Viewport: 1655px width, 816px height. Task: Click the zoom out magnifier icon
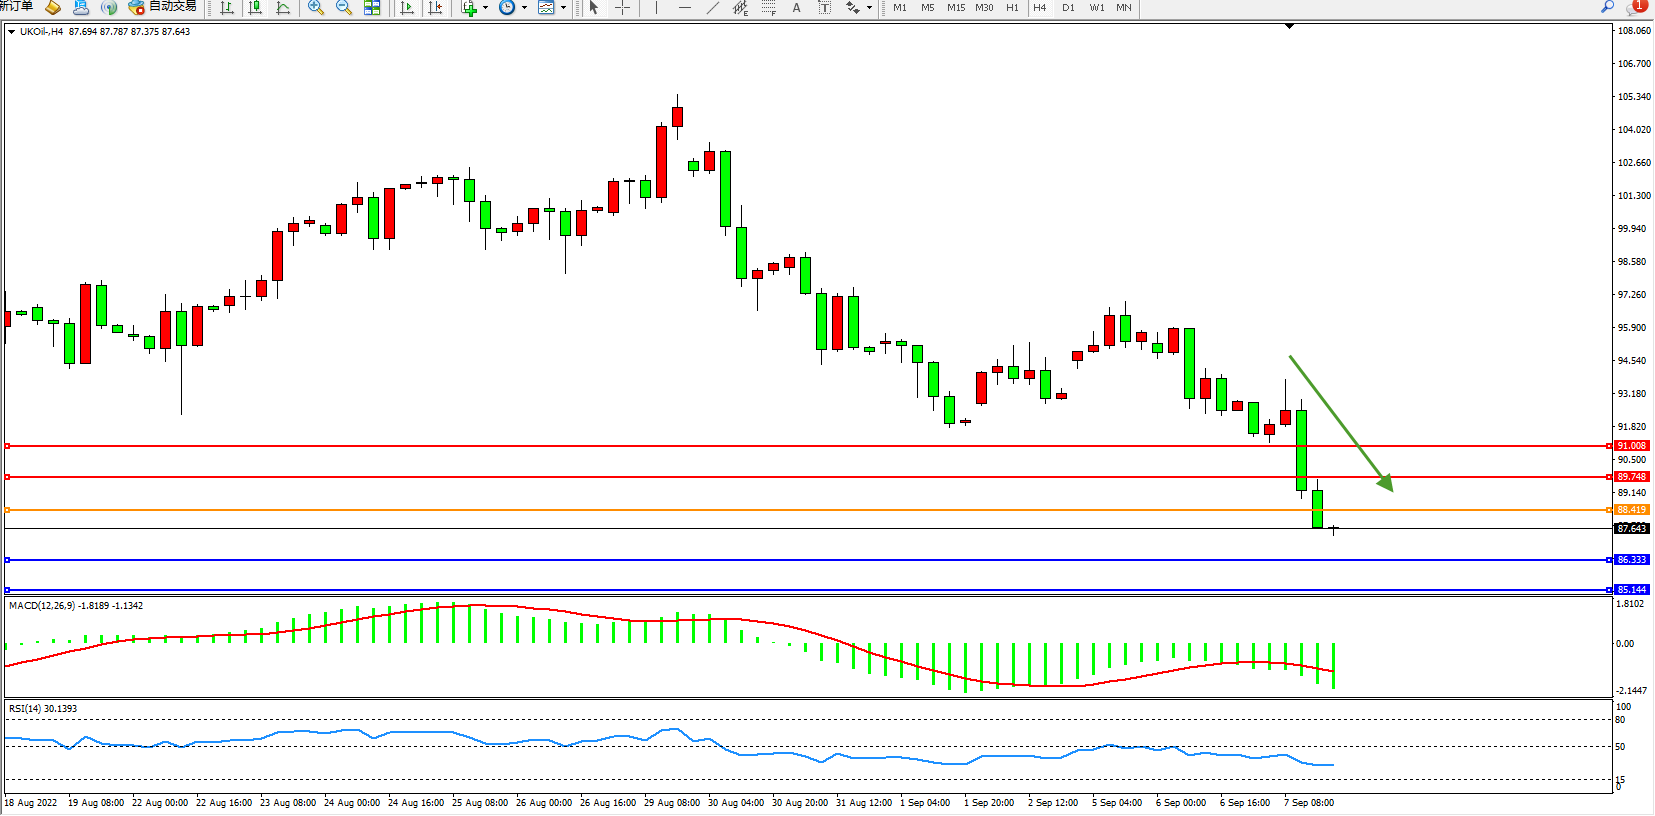pyautogui.click(x=344, y=8)
